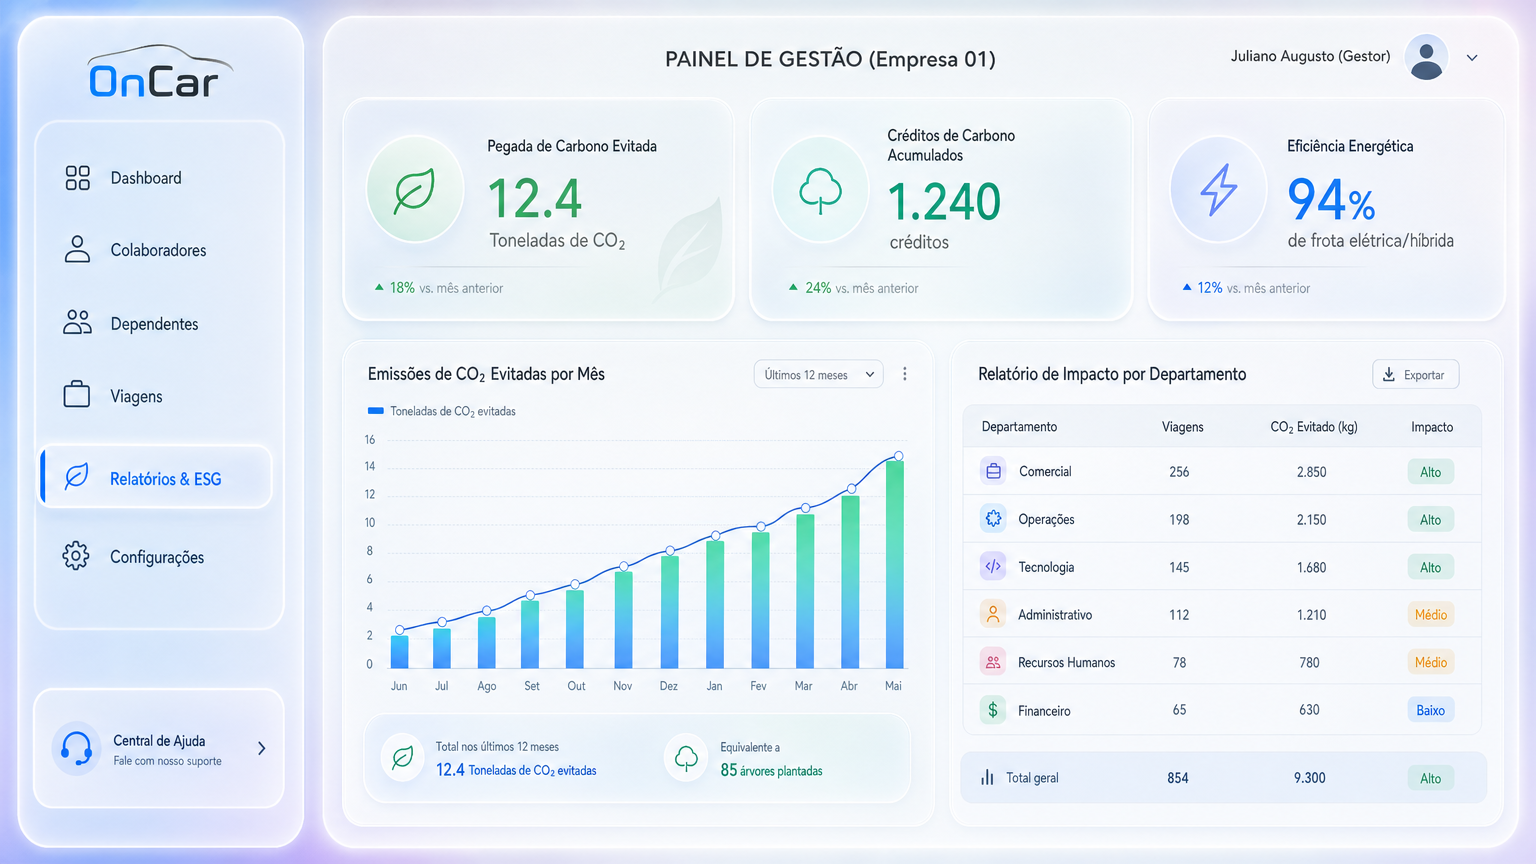Click the user avatar icon at top right
This screenshot has height=864, width=1536.
tap(1426, 57)
